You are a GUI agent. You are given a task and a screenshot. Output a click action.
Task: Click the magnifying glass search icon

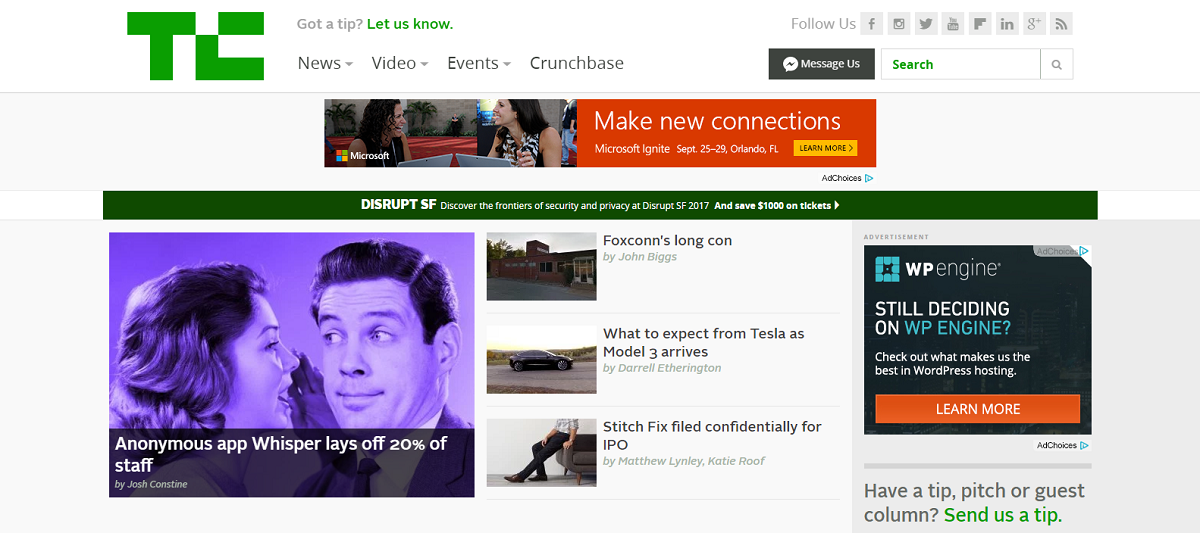[x=1057, y=64]
